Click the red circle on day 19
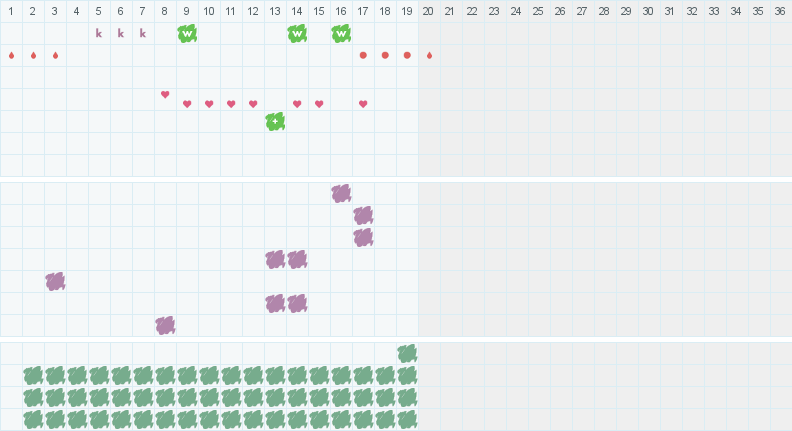 [407, 55]
